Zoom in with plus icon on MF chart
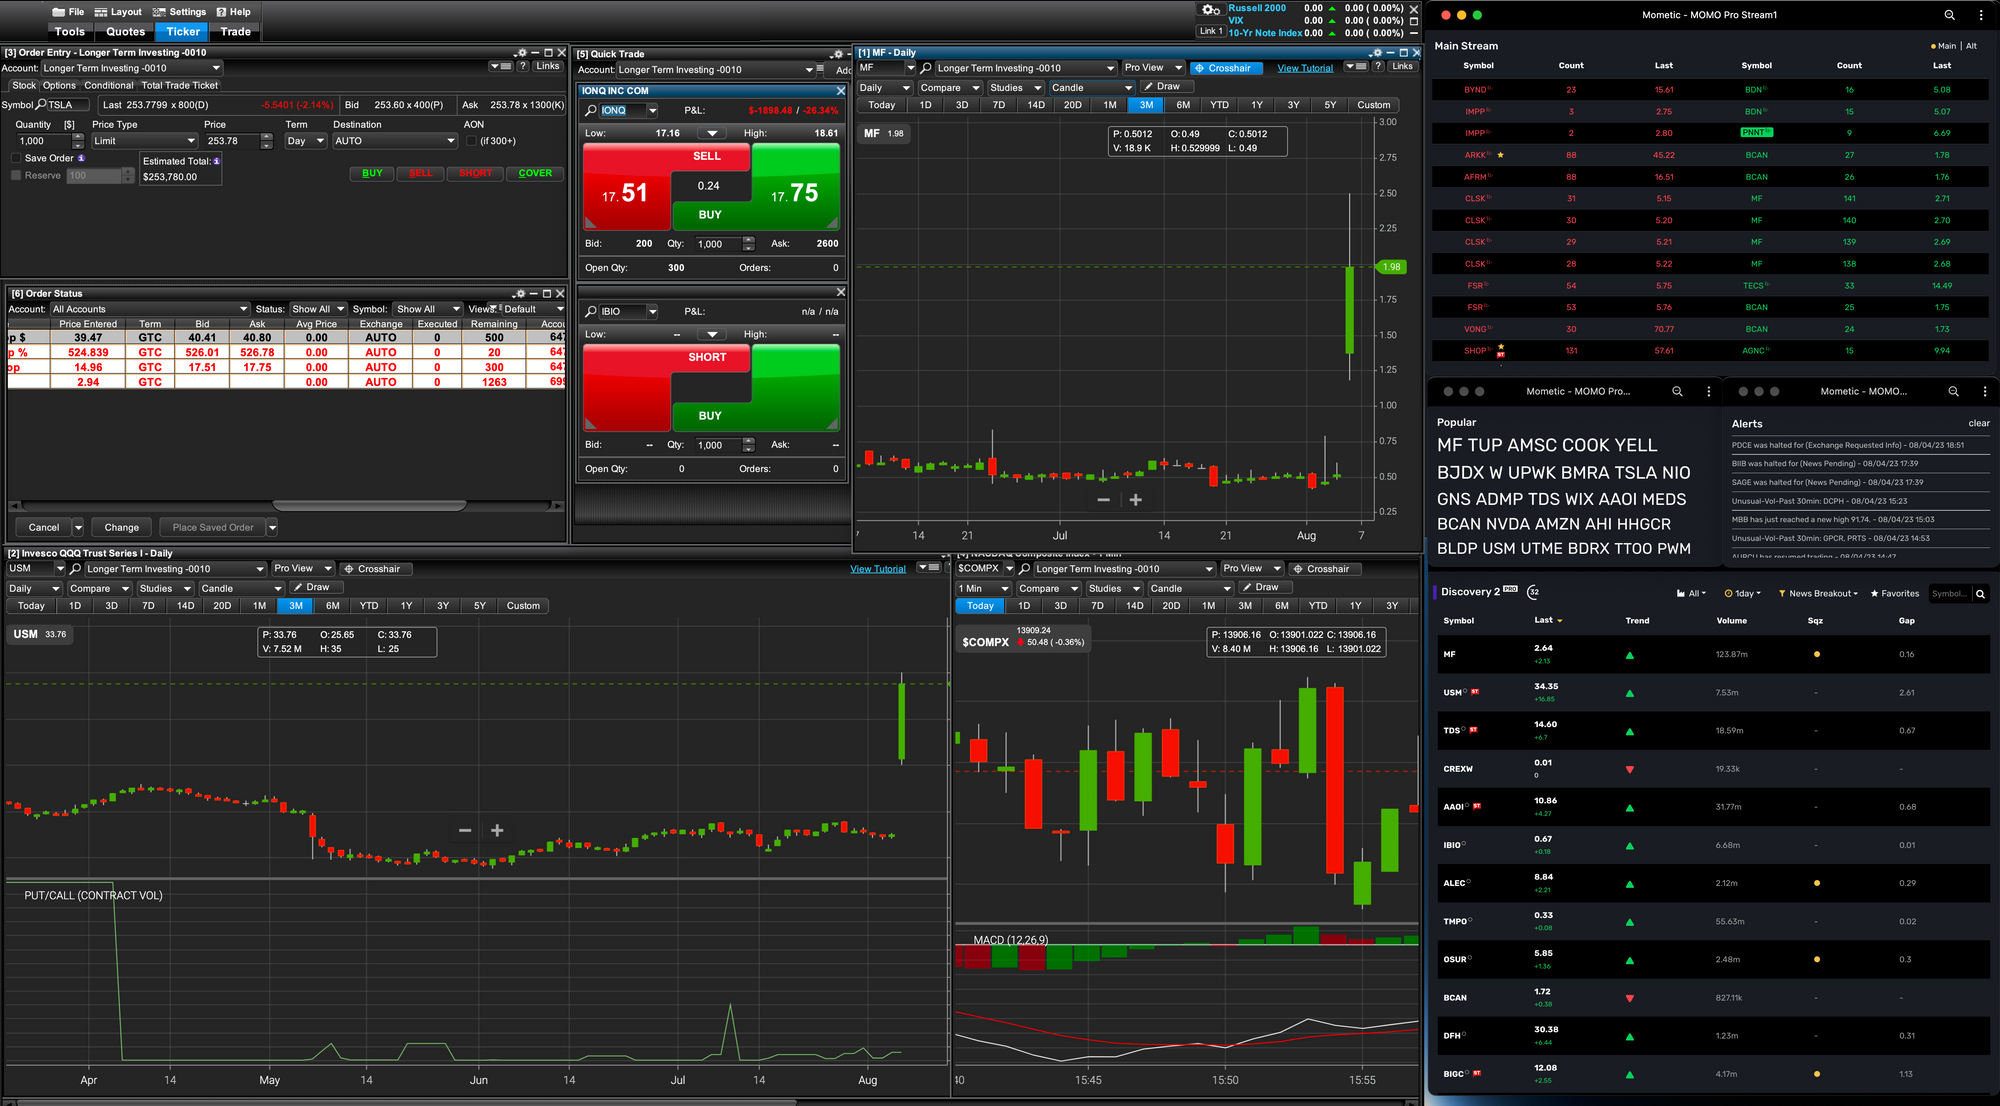This screenshot has height=1106, width=2000. click(x=1136, y=500)
